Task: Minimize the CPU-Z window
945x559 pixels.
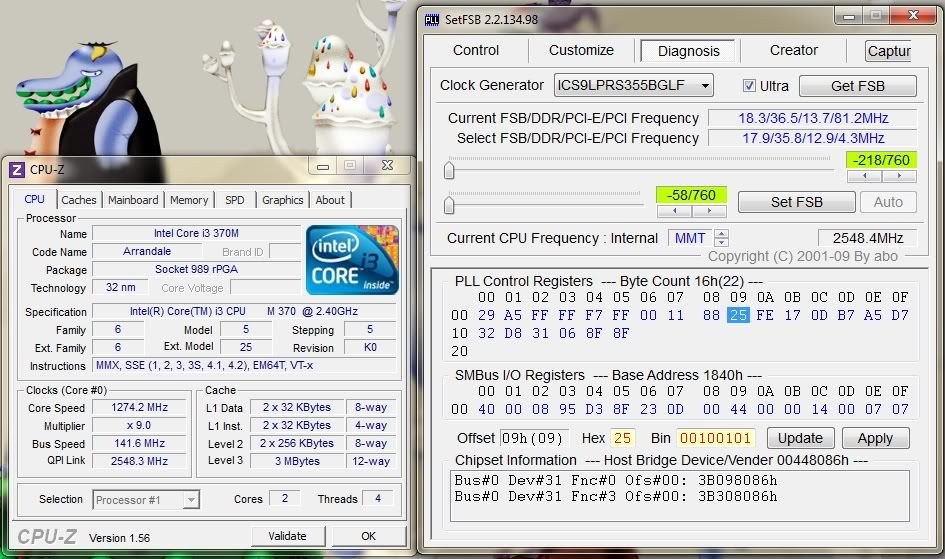Action: (323, 166)
